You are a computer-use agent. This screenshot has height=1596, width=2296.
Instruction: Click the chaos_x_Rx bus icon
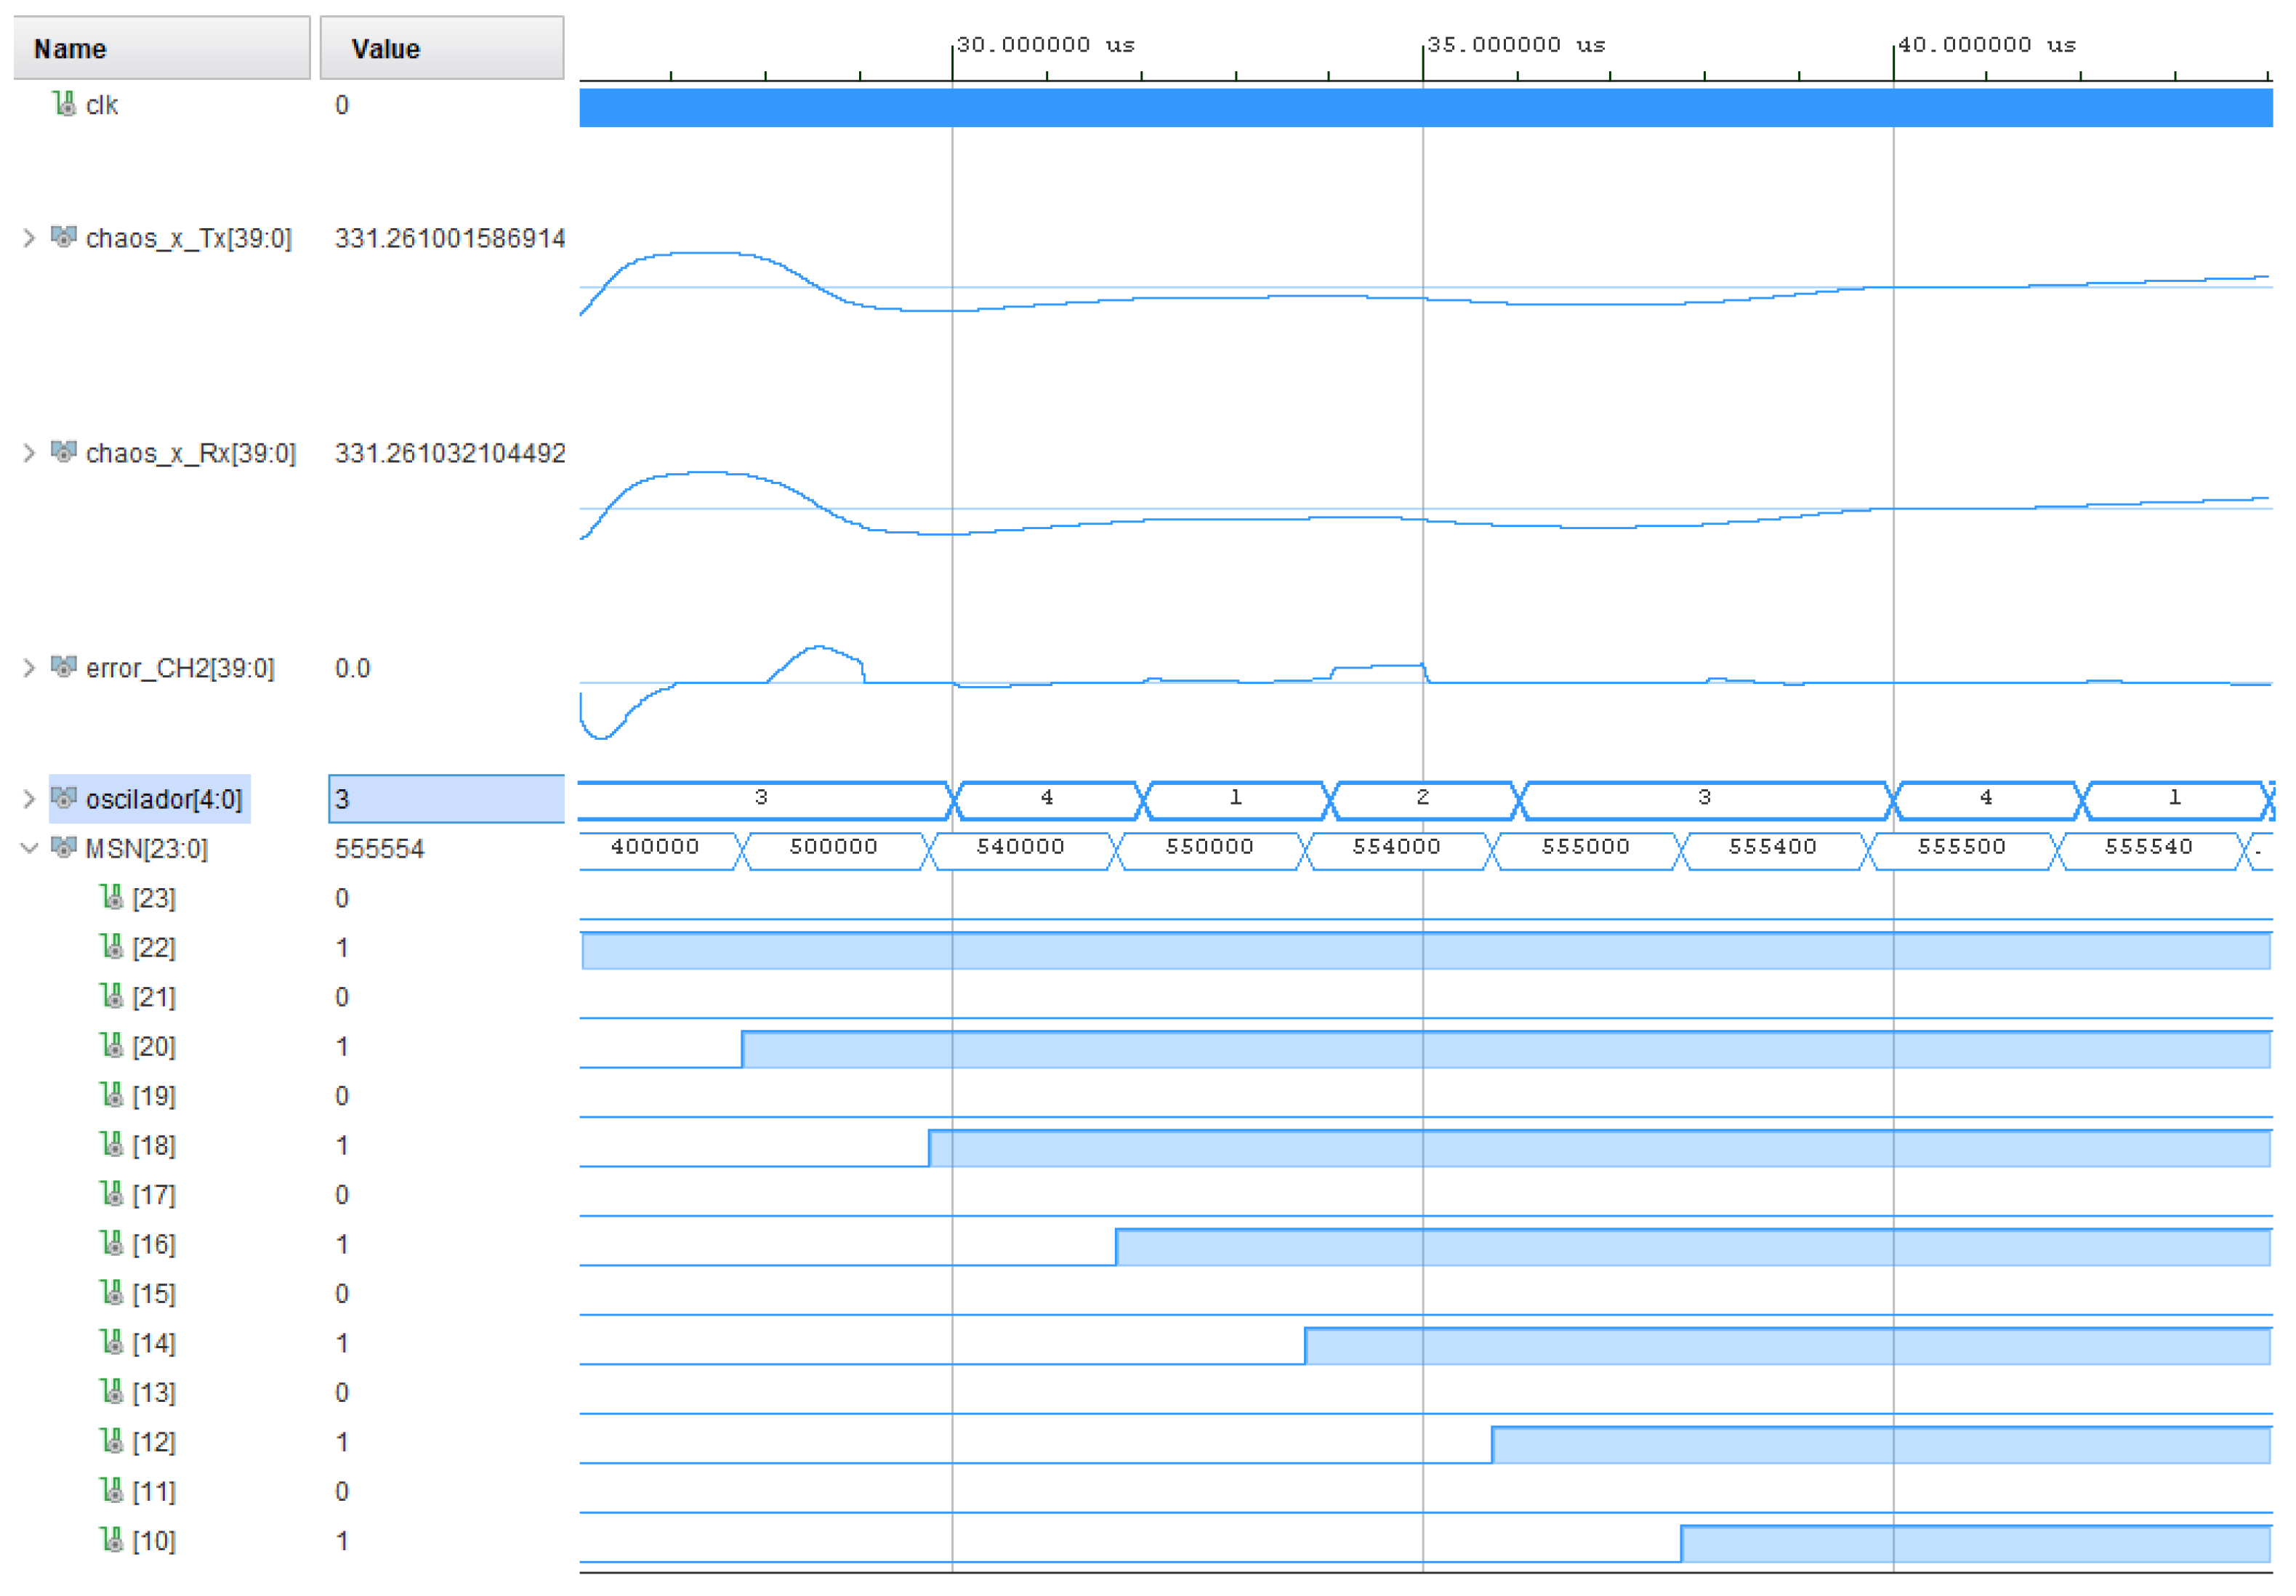64,452
